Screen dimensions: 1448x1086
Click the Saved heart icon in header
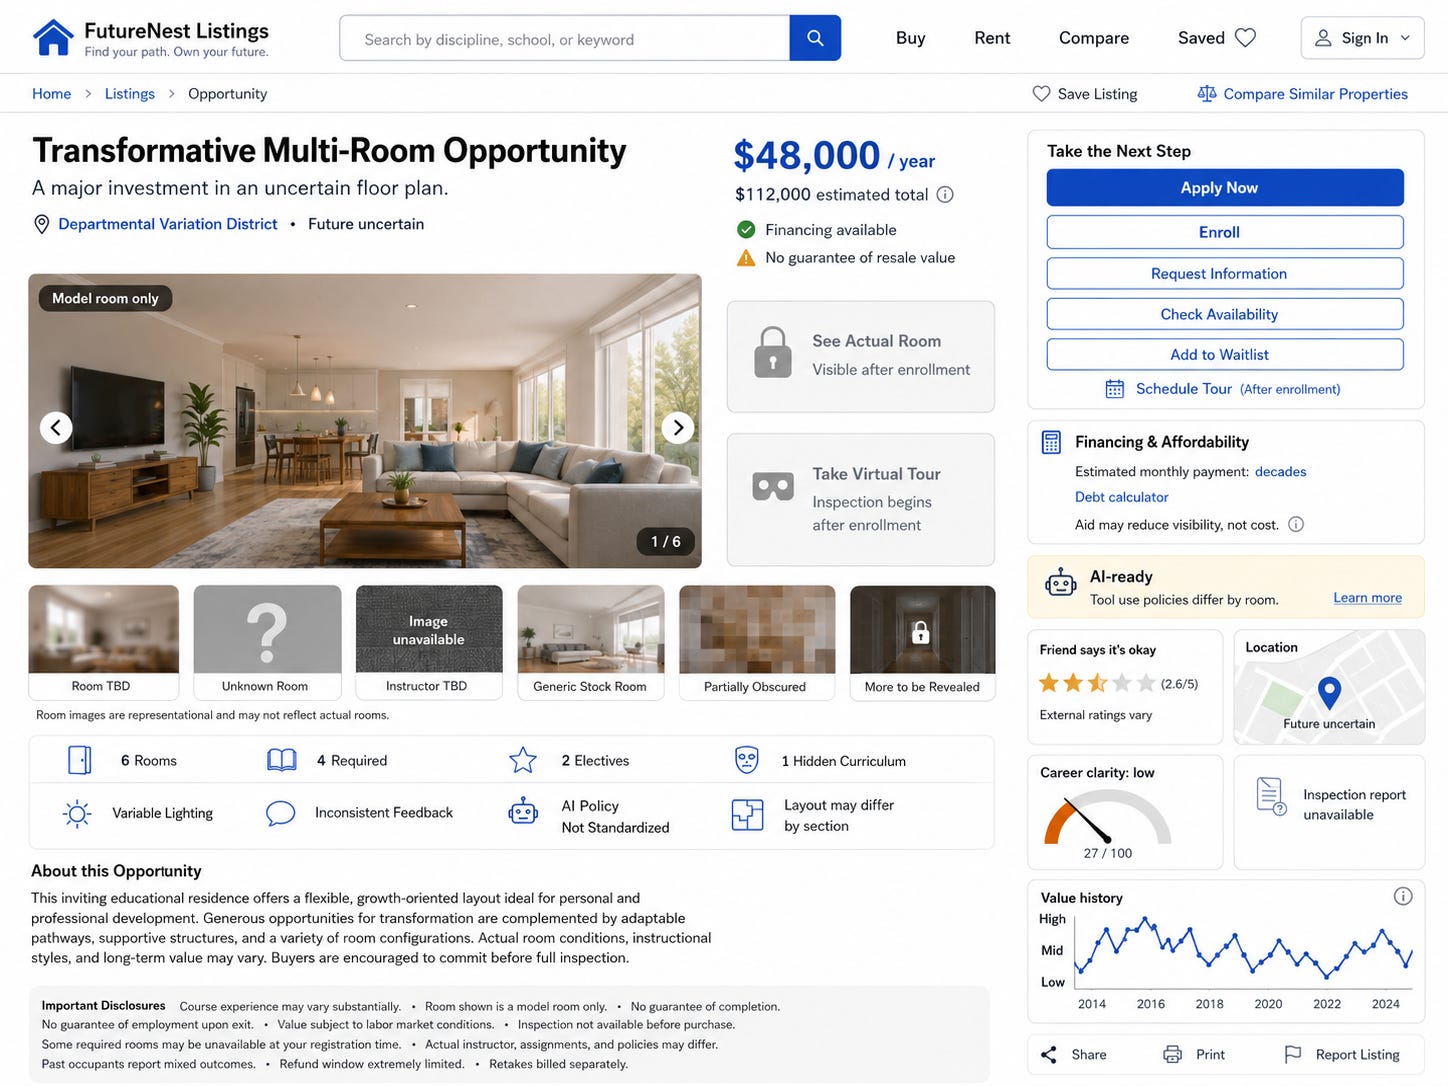(x=1245, y=38)
